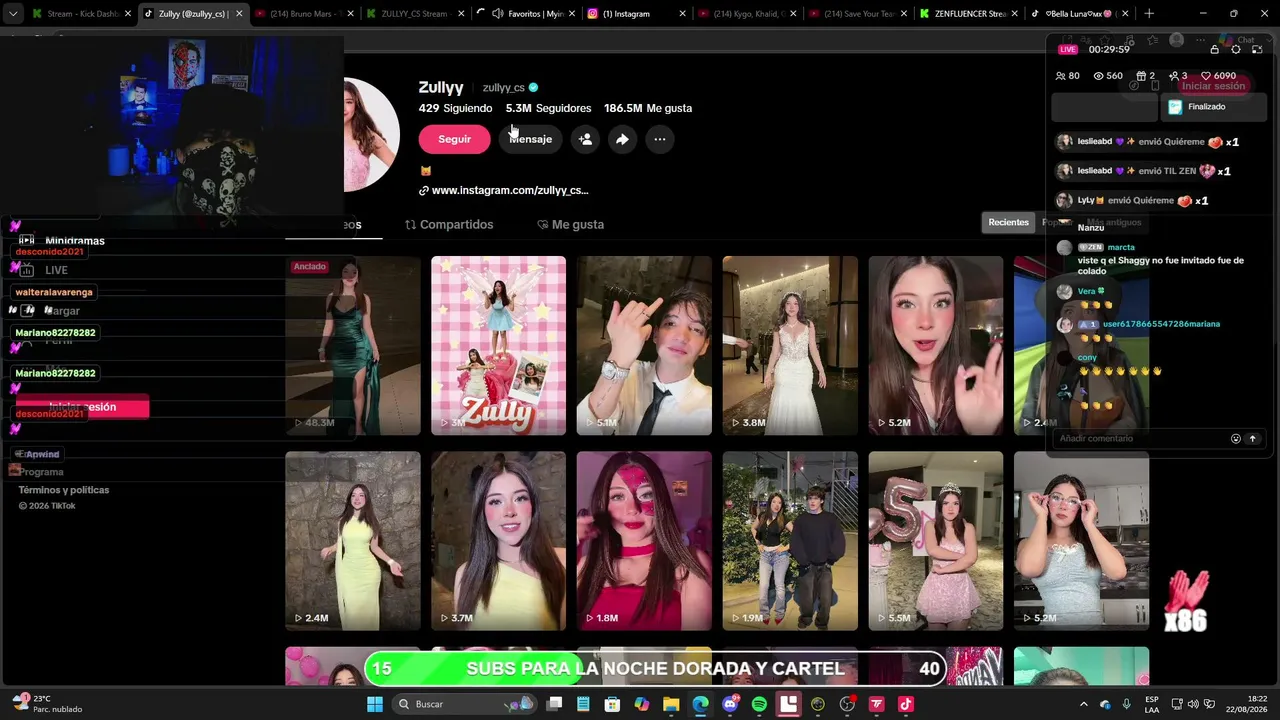Select the Recientes sort button
The image size is (1280, 720).
pyautogui.click(x=1008, y=222)
